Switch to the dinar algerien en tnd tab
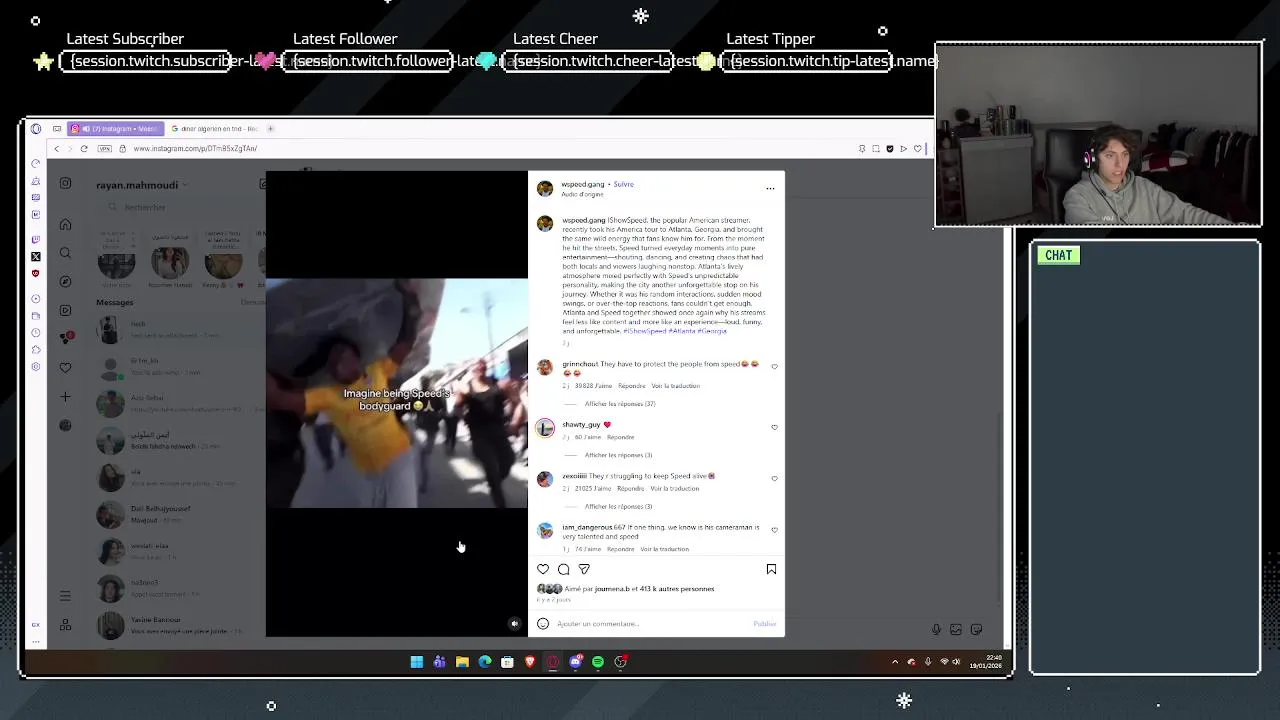The image size is (1280, 720). click(214, 128)
